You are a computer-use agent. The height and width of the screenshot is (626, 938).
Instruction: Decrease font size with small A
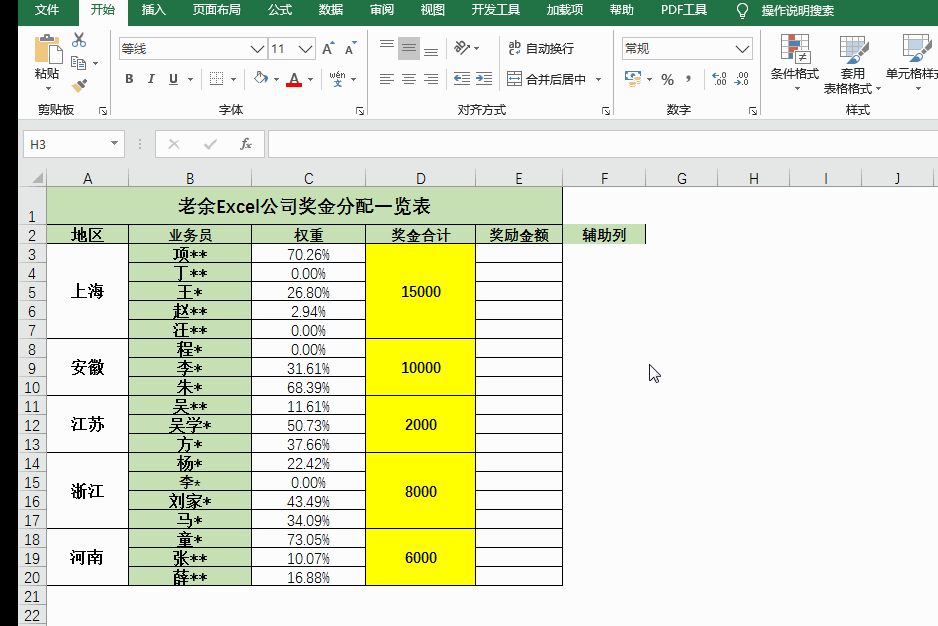click(351, 48)
